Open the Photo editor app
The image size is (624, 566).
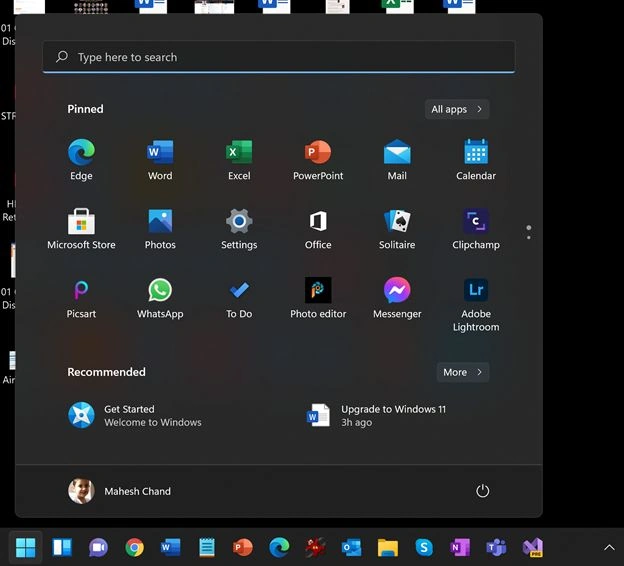tap(318, 298)
